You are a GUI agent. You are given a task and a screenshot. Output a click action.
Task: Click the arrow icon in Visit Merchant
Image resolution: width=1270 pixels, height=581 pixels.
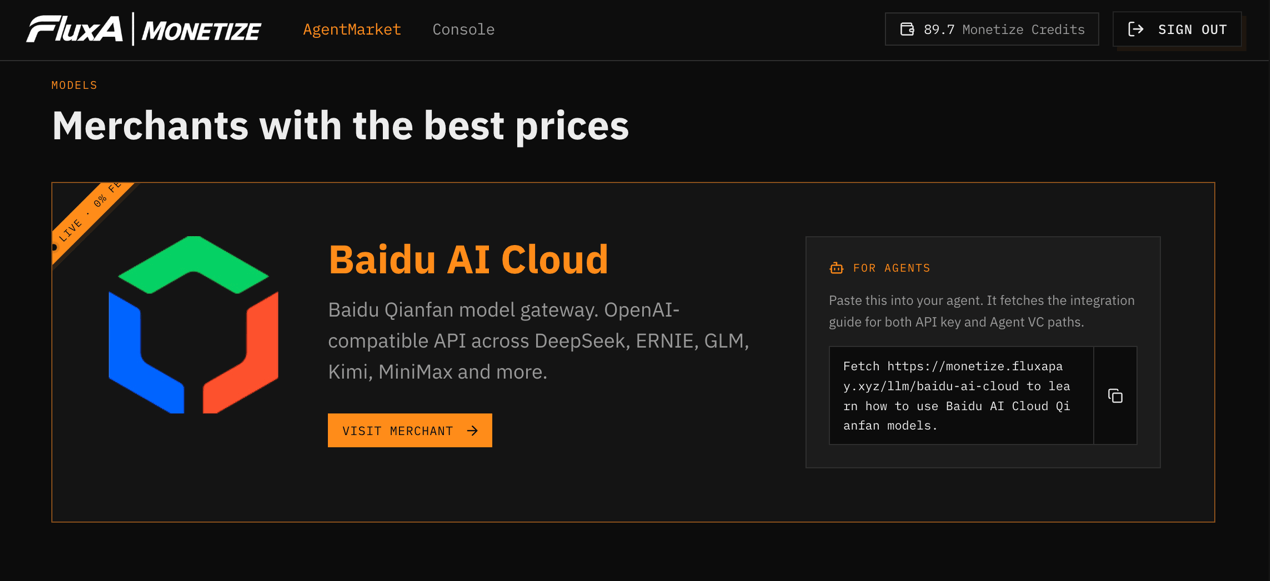pos(472,431)
